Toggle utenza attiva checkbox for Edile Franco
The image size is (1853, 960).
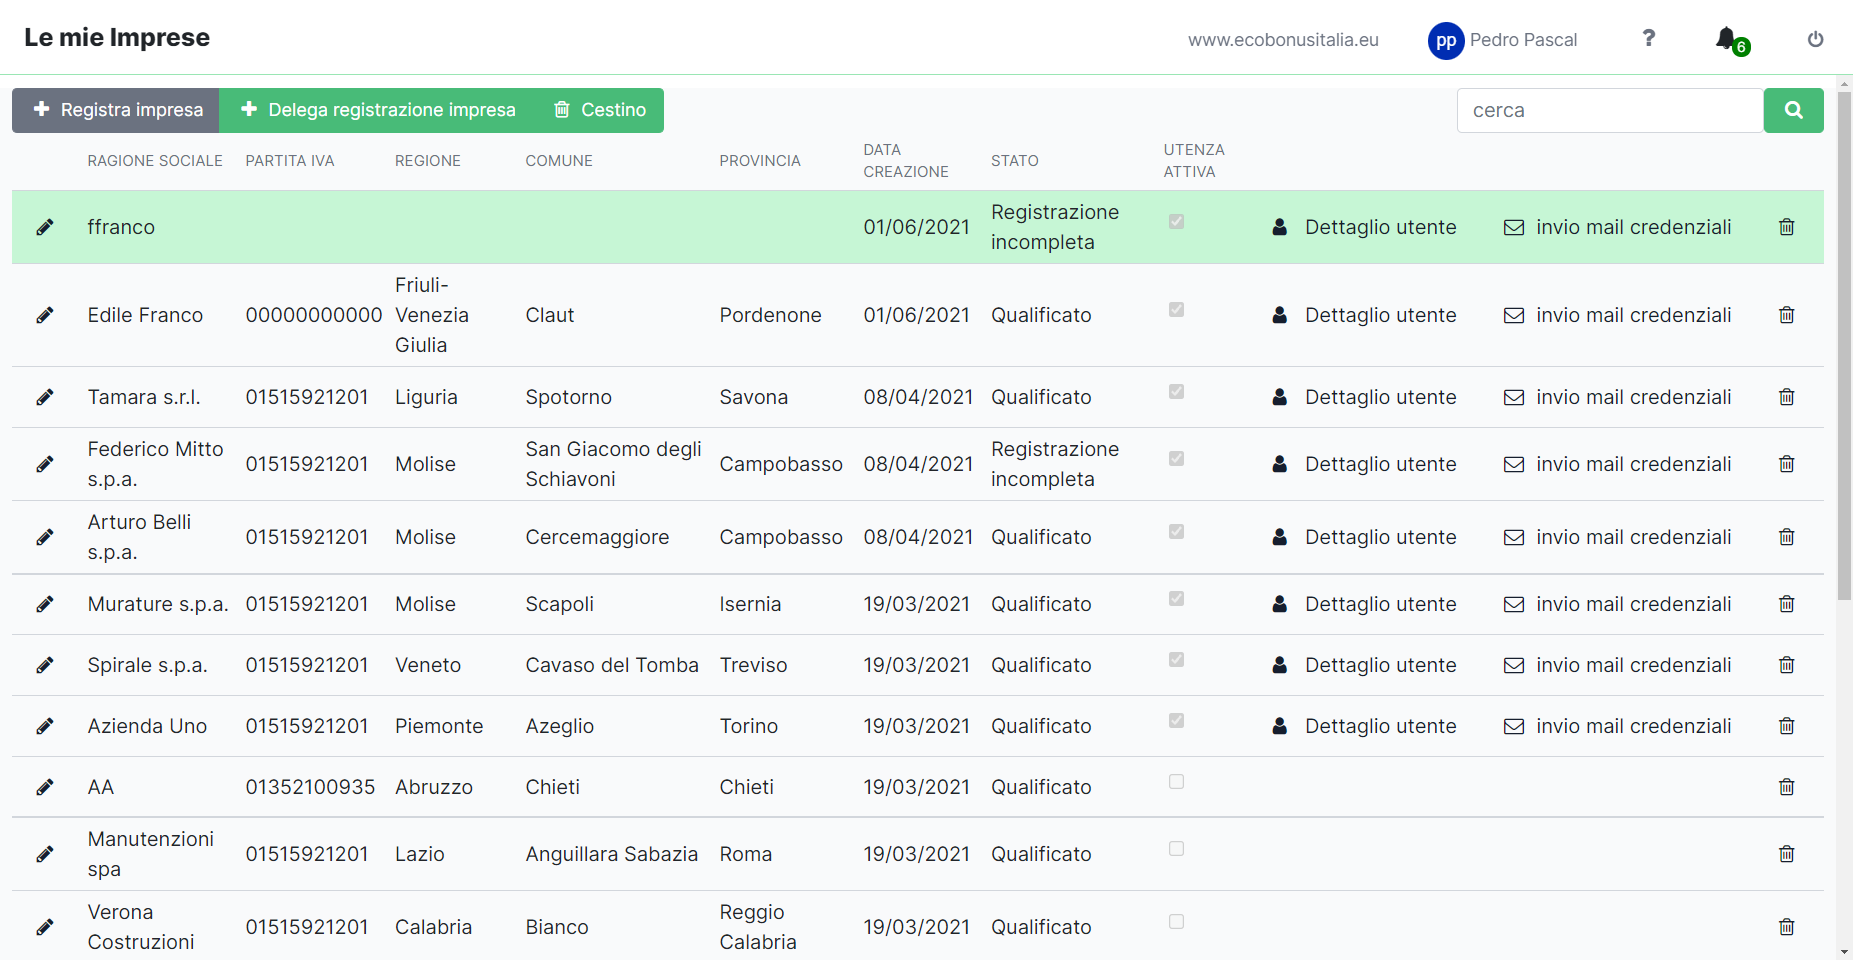click(x=1177, y=310)
